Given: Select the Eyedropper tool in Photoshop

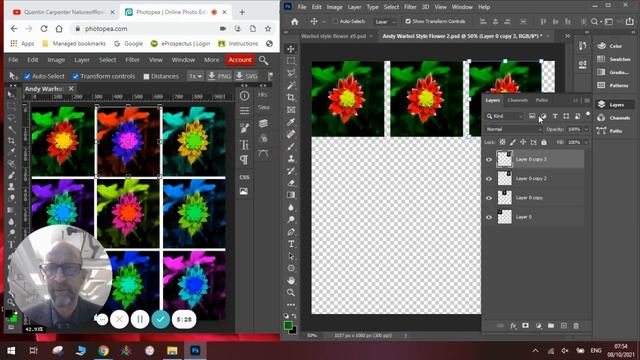Looking at the screenshot, I should point(291,122).
